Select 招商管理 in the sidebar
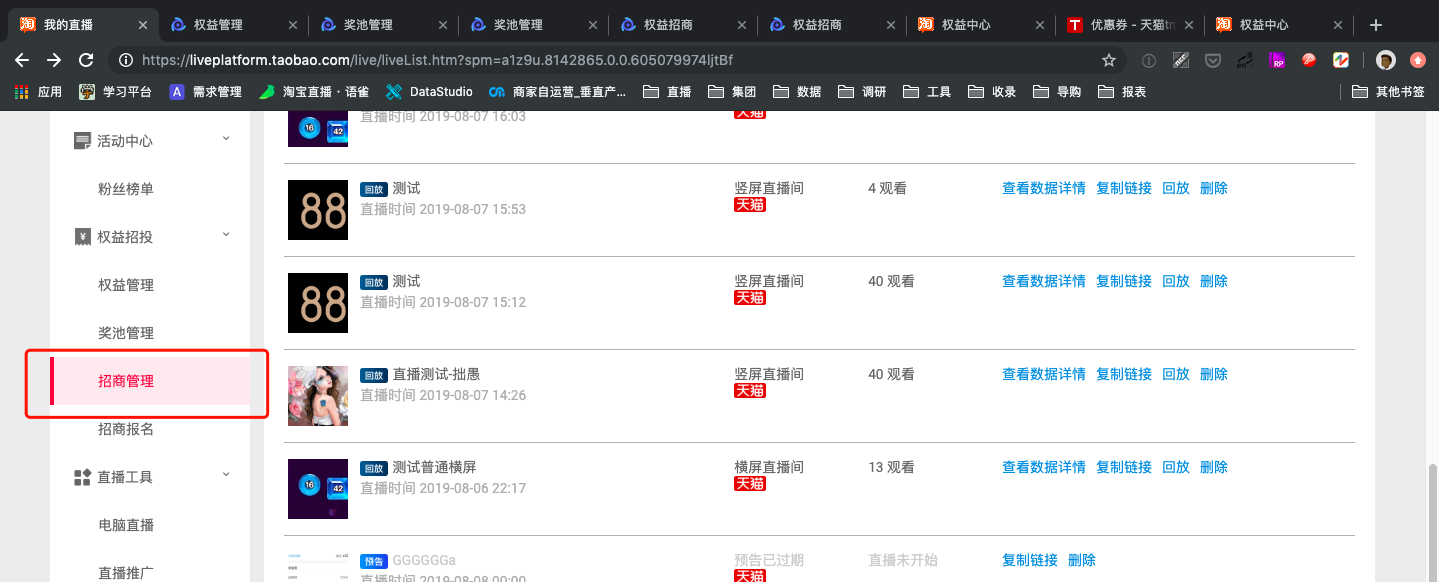 click(x=150, y=381)
